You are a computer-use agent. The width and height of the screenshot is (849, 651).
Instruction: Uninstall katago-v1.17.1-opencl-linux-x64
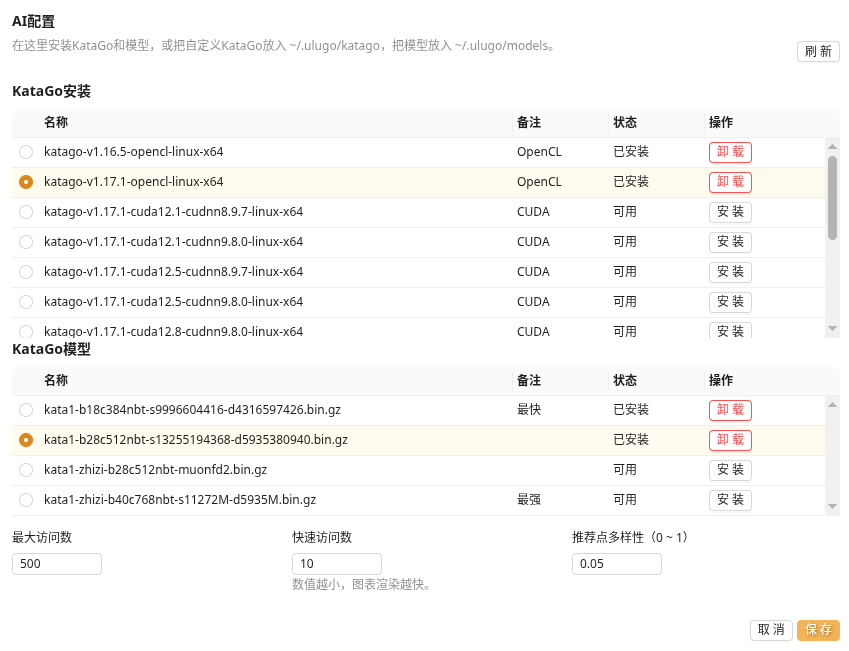[x=730, y=182]
